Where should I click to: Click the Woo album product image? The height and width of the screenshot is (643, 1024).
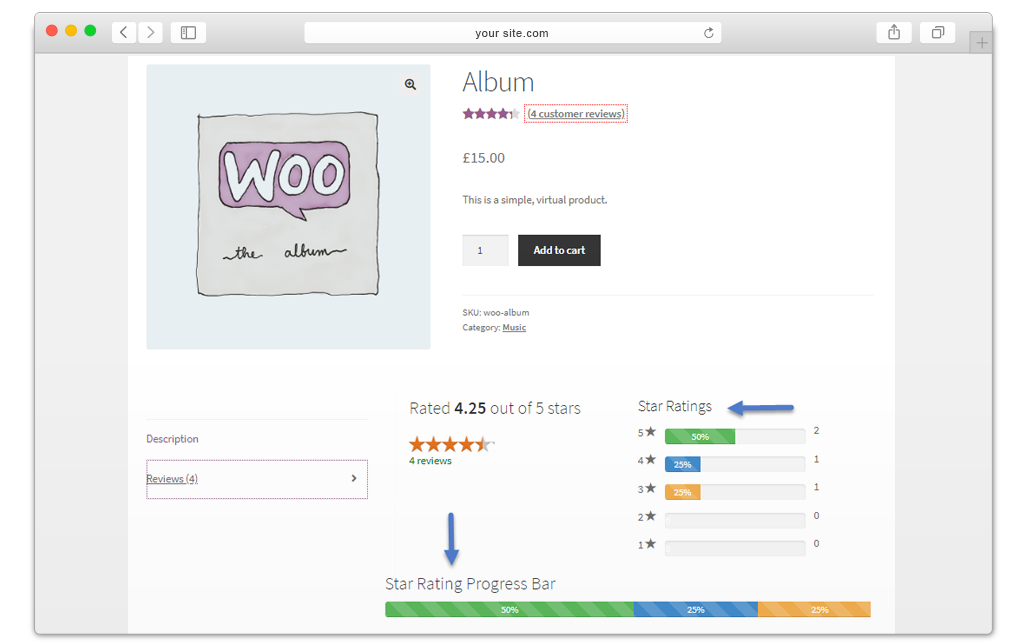pos(288,206)
